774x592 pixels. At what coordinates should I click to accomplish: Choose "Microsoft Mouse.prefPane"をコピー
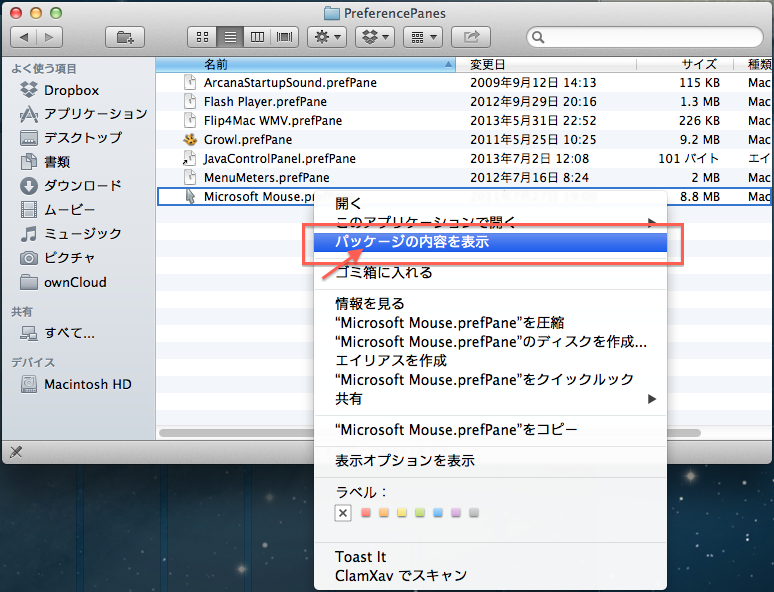(x=490, y=430)
